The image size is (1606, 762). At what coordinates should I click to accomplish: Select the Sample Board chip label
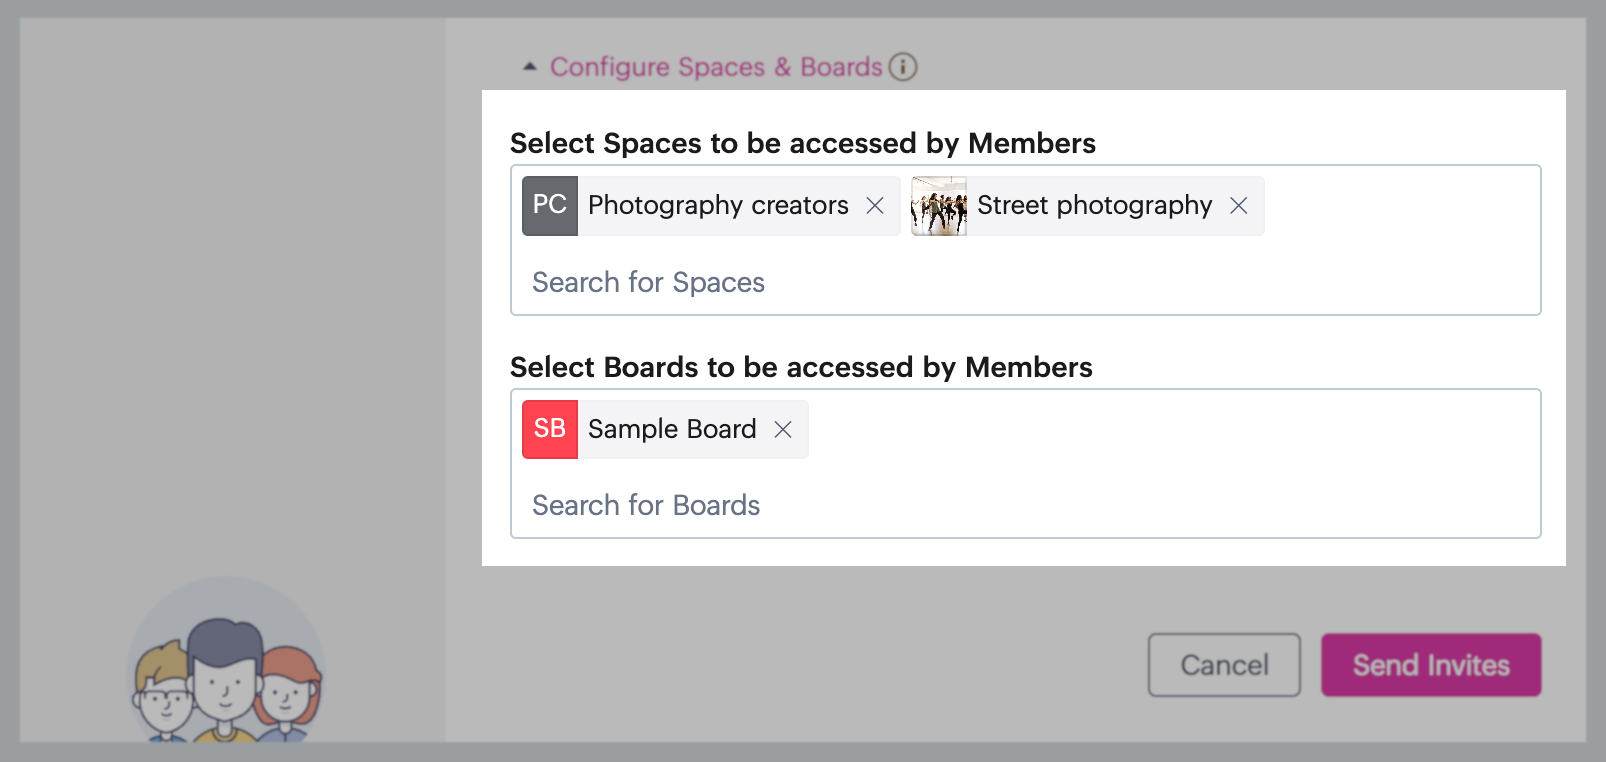click(672, 429)
